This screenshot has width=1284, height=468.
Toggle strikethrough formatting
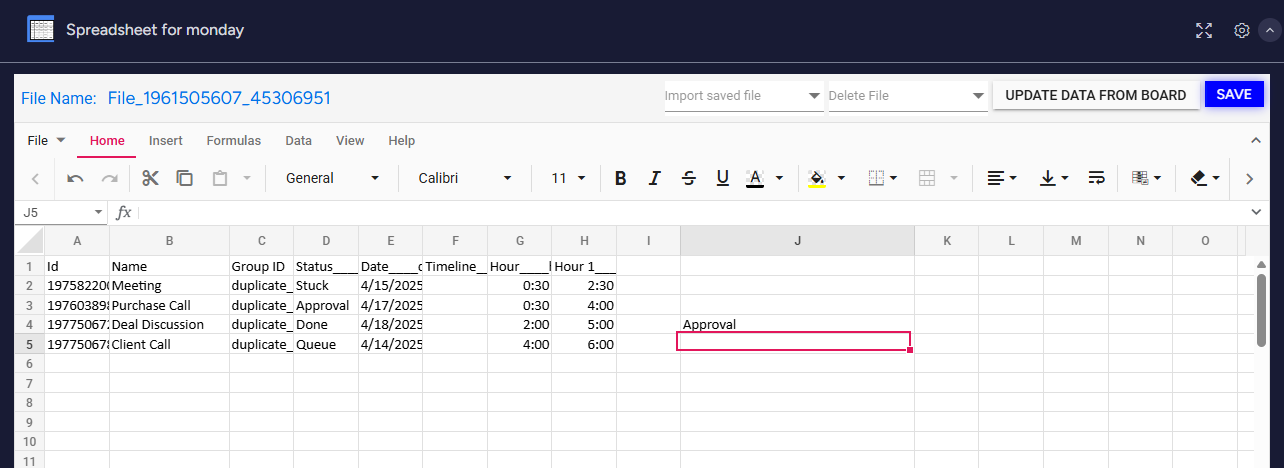coord(688,178)
